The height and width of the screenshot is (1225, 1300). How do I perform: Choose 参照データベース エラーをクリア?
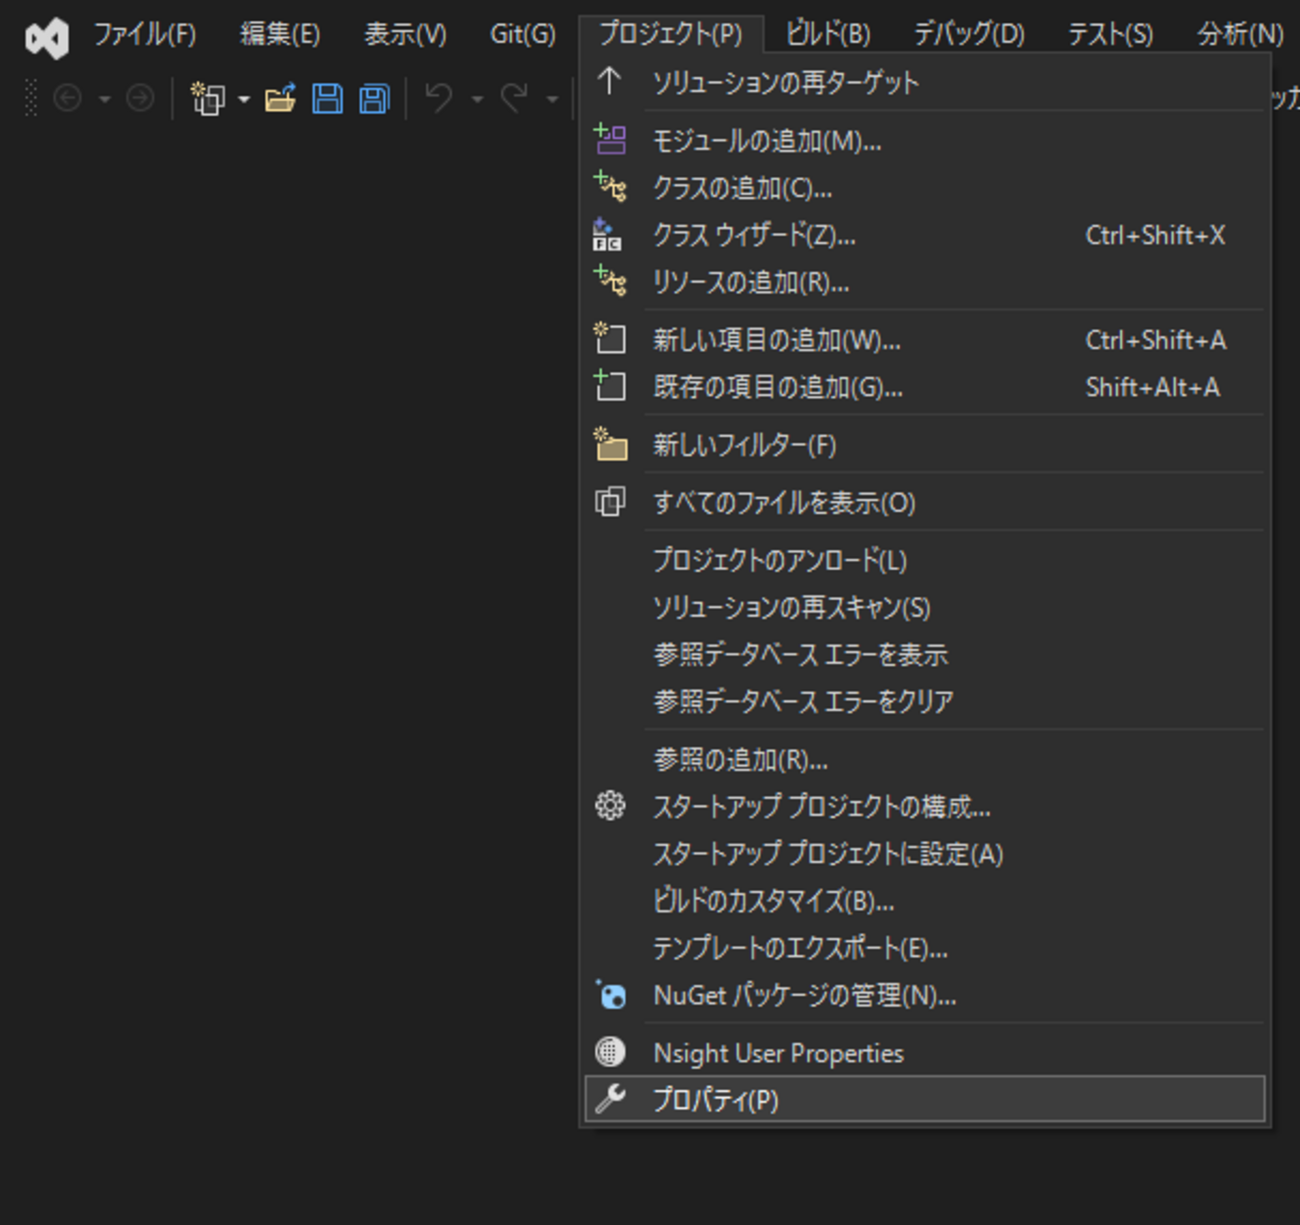(x=925, y=701)
